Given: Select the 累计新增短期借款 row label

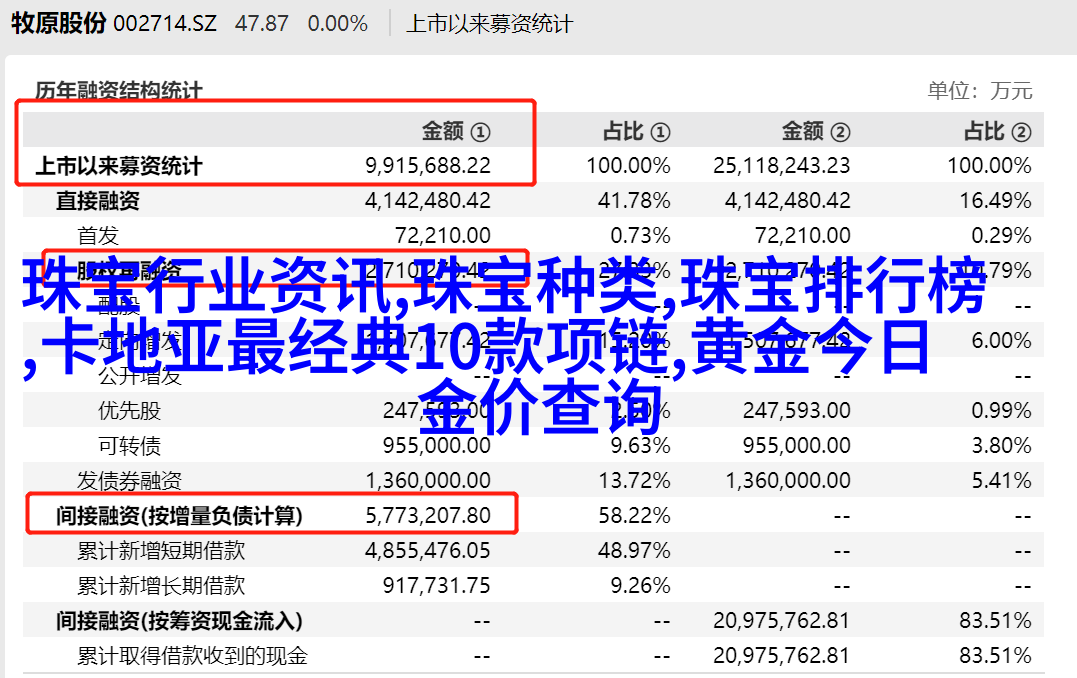Looking at the screenshot, I should click(x=161, y=551).
